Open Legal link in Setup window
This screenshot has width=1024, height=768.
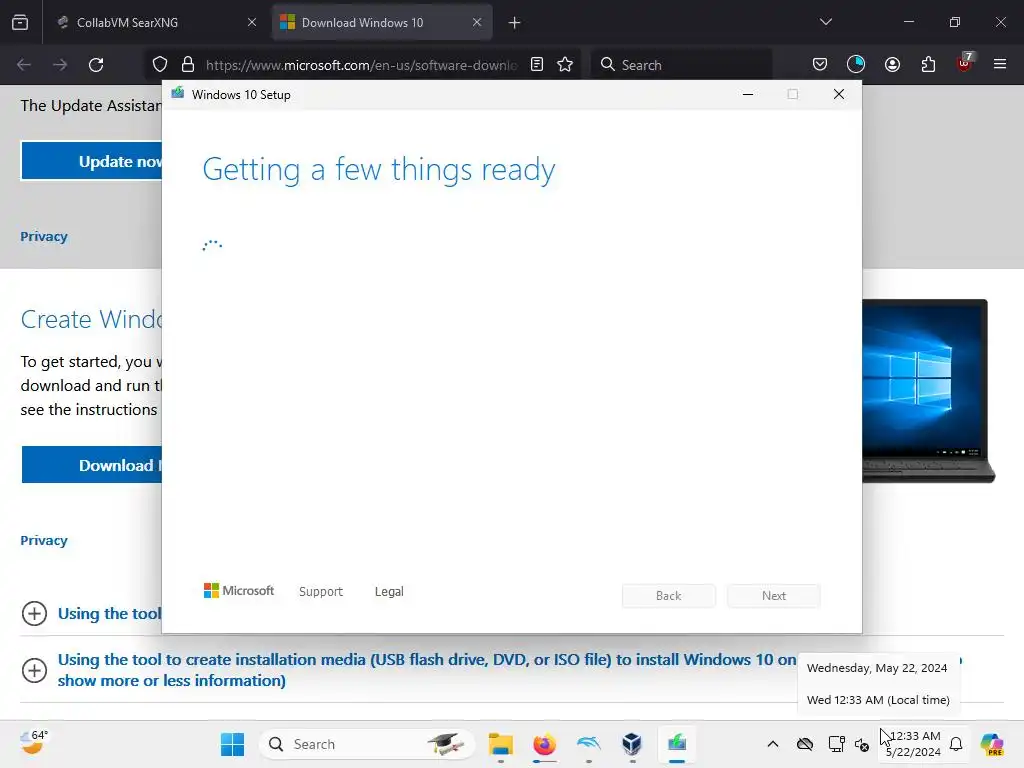tap(389, 592)
